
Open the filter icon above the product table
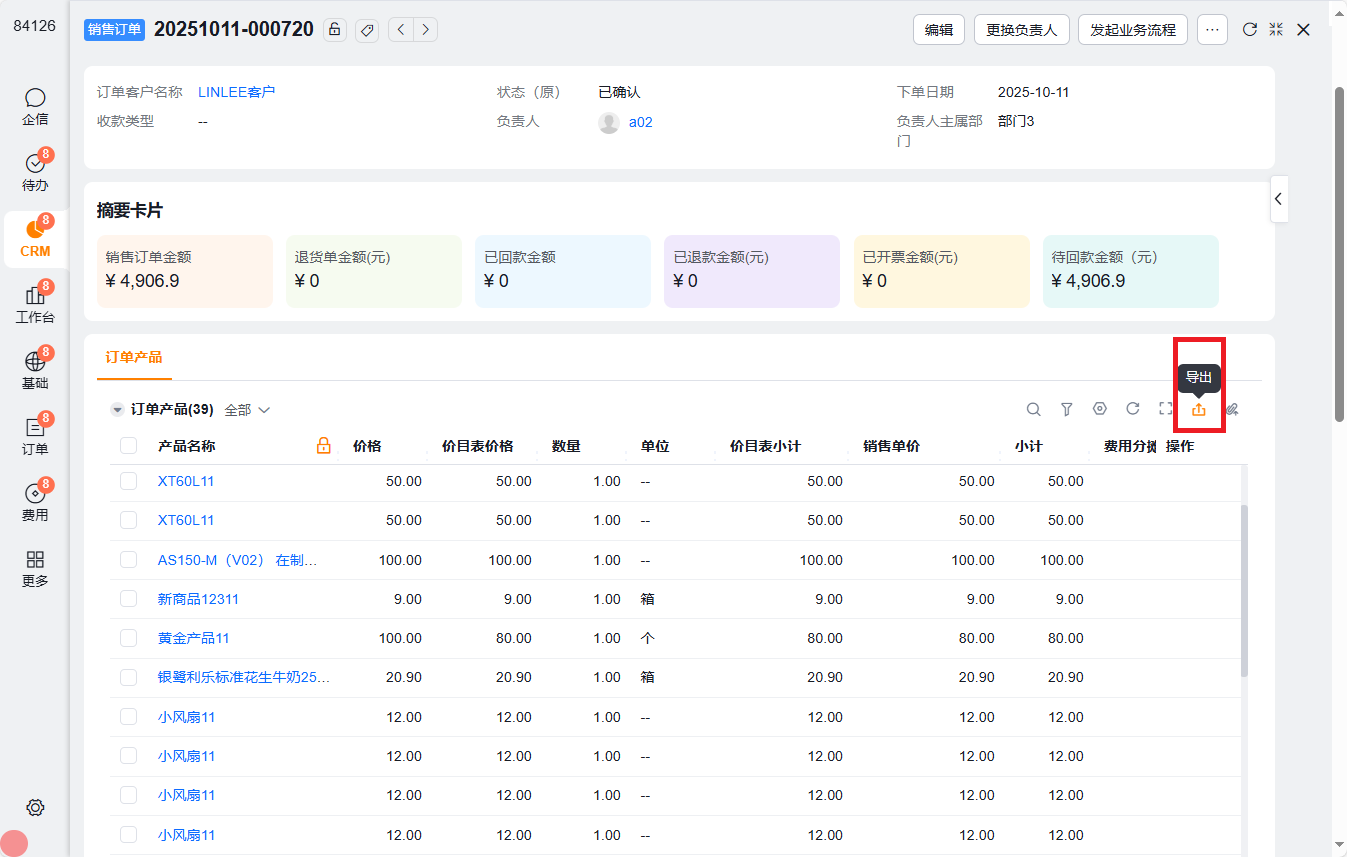click(x=1066, y=409)
